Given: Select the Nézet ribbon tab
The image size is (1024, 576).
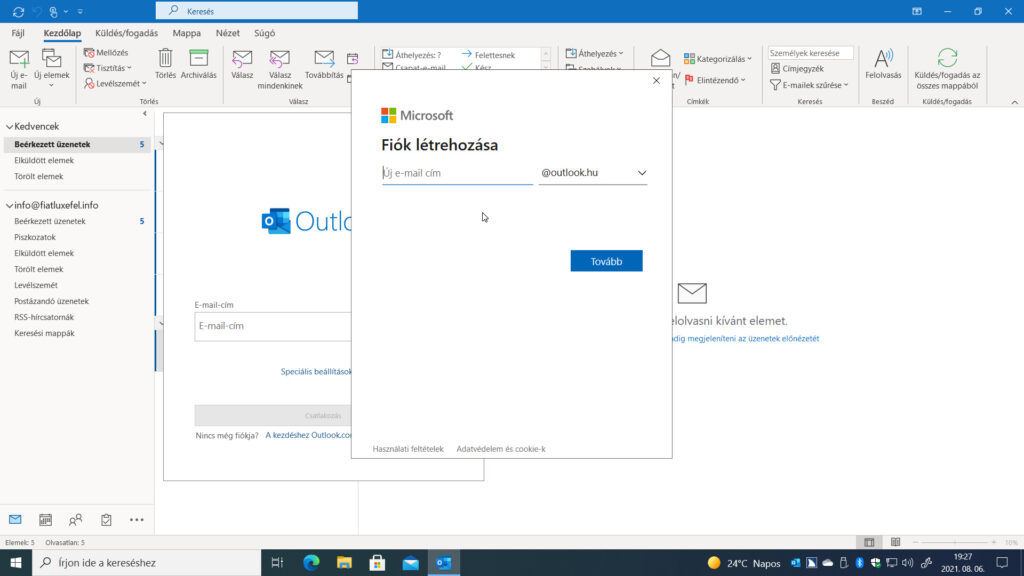Looking at the screenshot, I should [228, 33].
